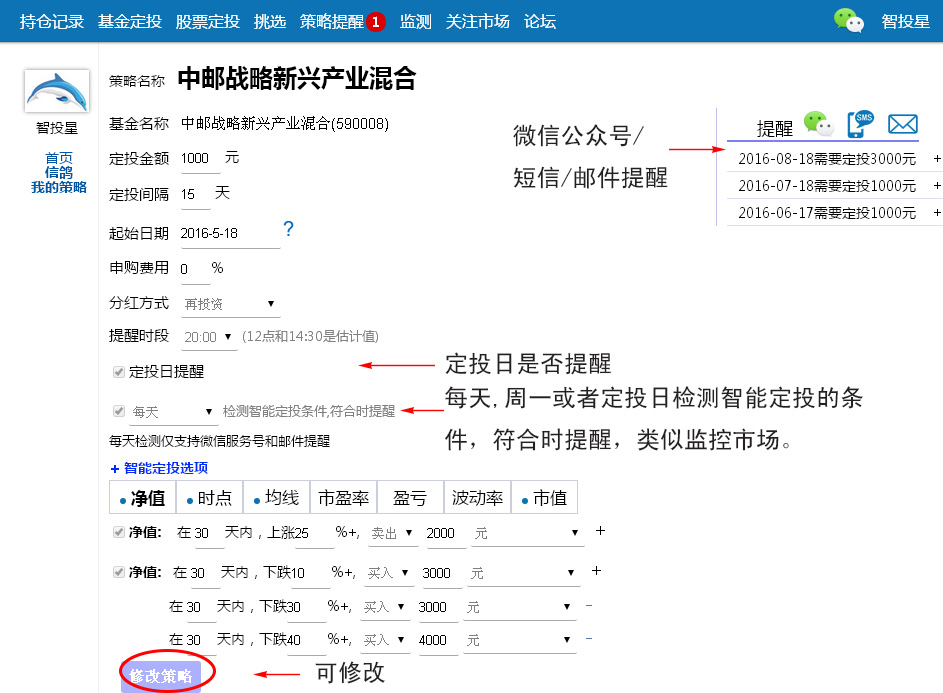Add a condition after the 下跌10 row

coord(597,570)
